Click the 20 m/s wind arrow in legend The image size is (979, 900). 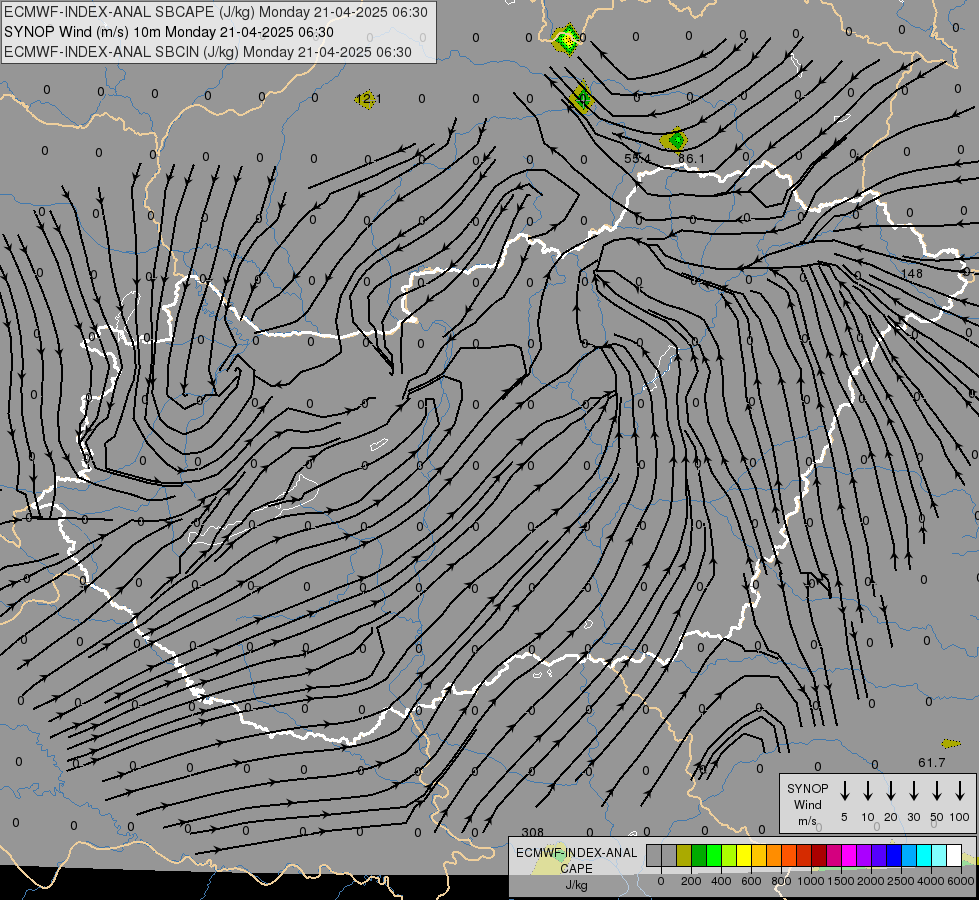890,791
